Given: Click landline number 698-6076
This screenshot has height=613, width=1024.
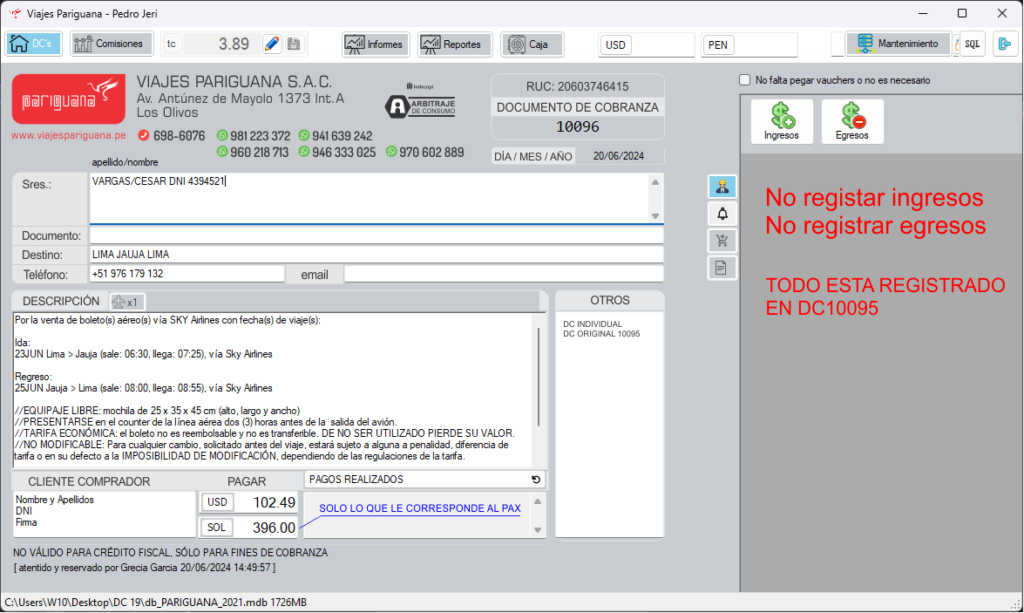Looking at the screenshot, I should click(179, 136).
